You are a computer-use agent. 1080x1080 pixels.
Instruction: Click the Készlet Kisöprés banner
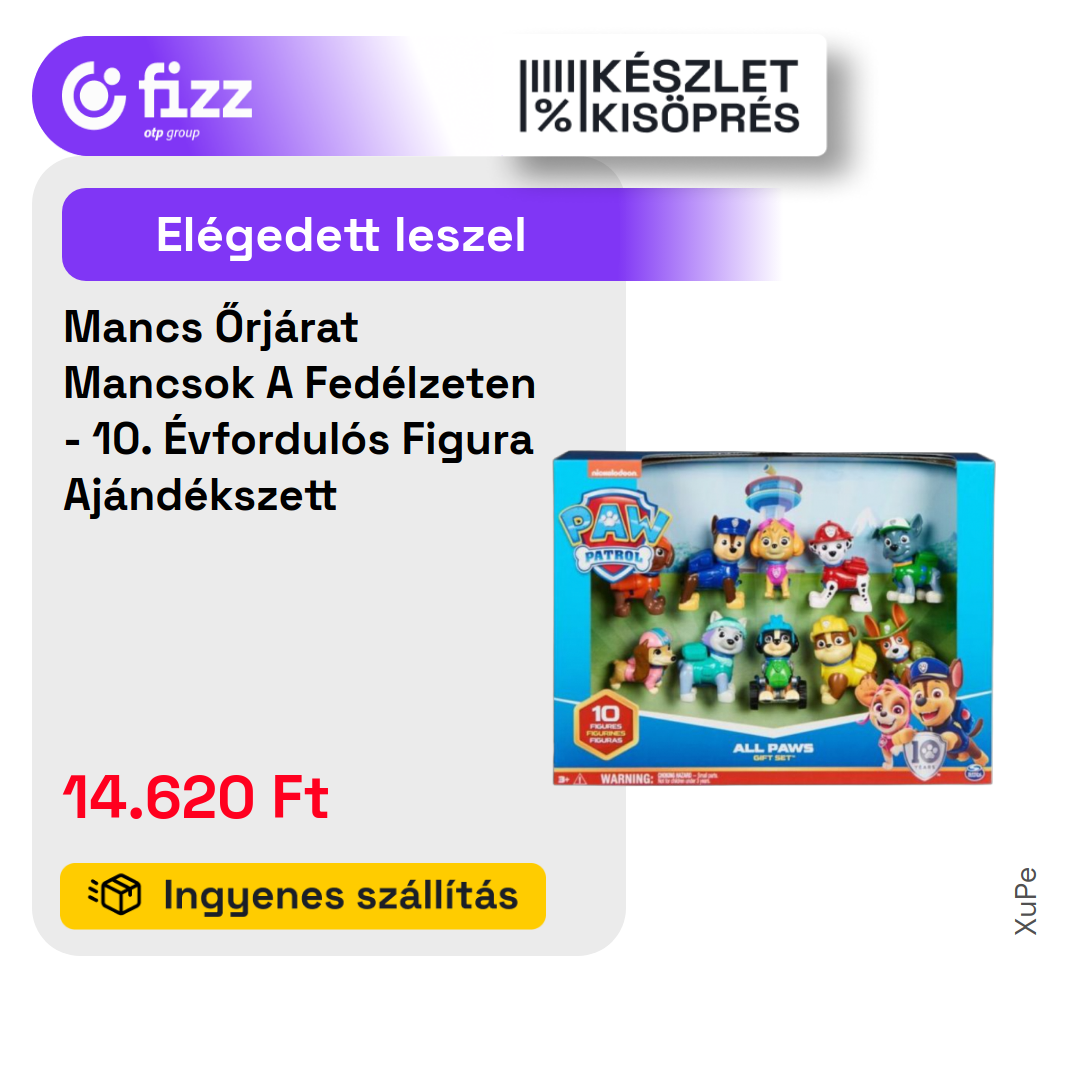tap(660, 95)
